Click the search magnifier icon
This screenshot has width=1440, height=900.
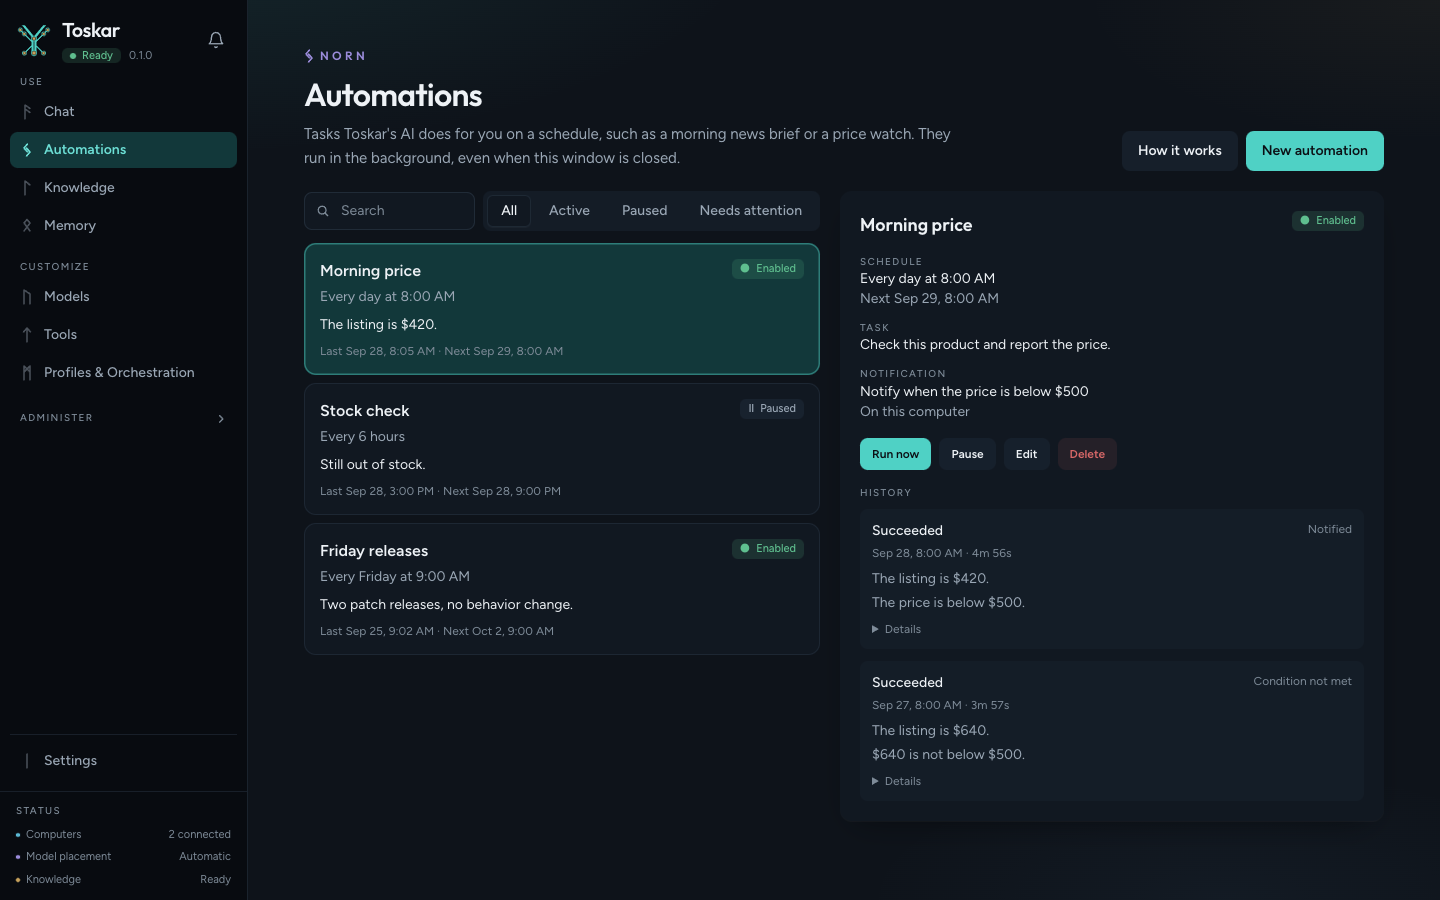point(323,211)
